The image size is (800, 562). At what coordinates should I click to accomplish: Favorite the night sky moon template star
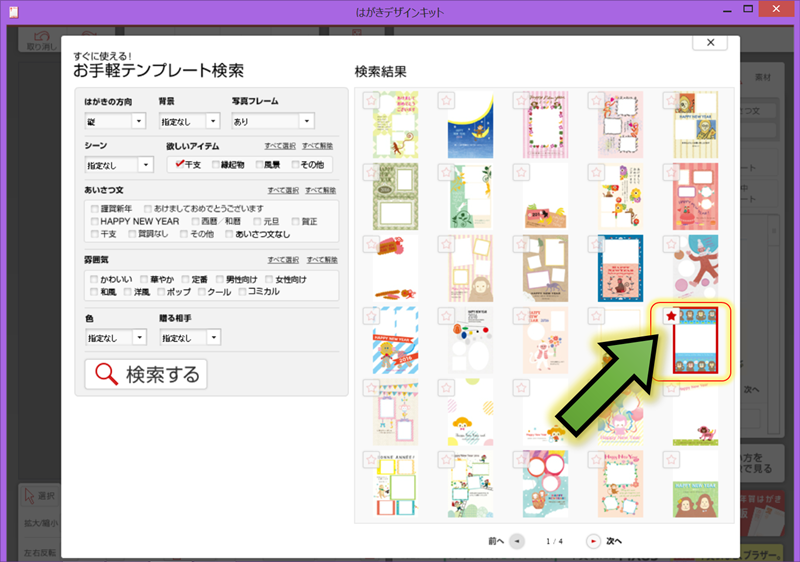(x=446, y=101)
